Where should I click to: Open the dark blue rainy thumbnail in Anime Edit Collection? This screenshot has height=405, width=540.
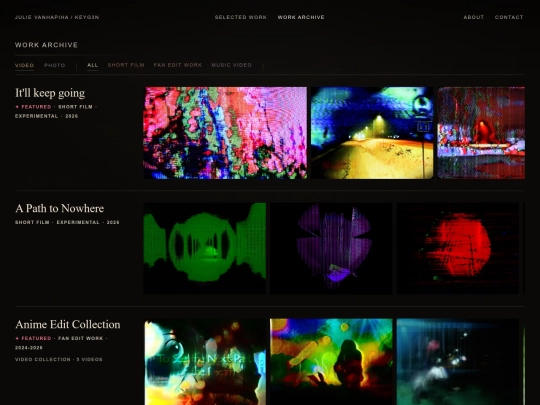pyautogui.click(x=458, y=362)
